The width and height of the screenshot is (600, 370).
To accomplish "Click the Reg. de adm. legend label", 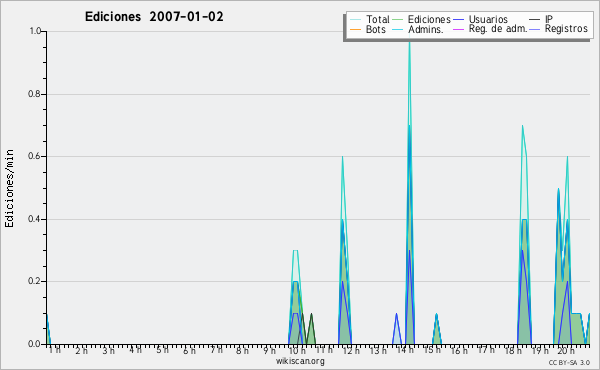I will (498, 29).
